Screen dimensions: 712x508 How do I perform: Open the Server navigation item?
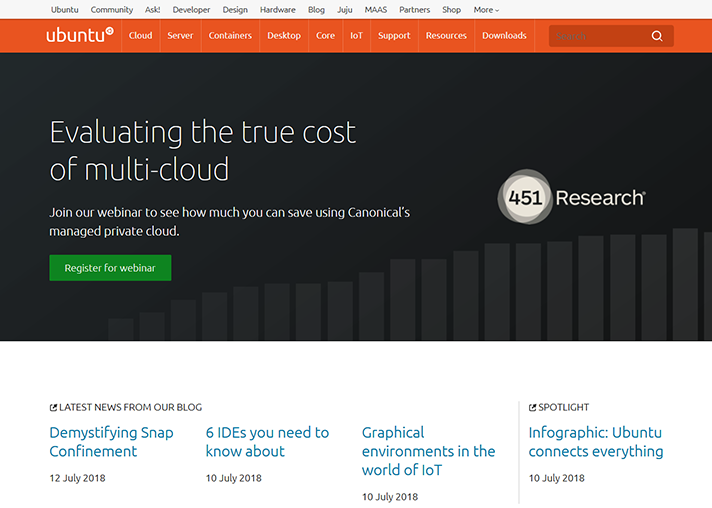pyautogui.click(x=180, y=36)
